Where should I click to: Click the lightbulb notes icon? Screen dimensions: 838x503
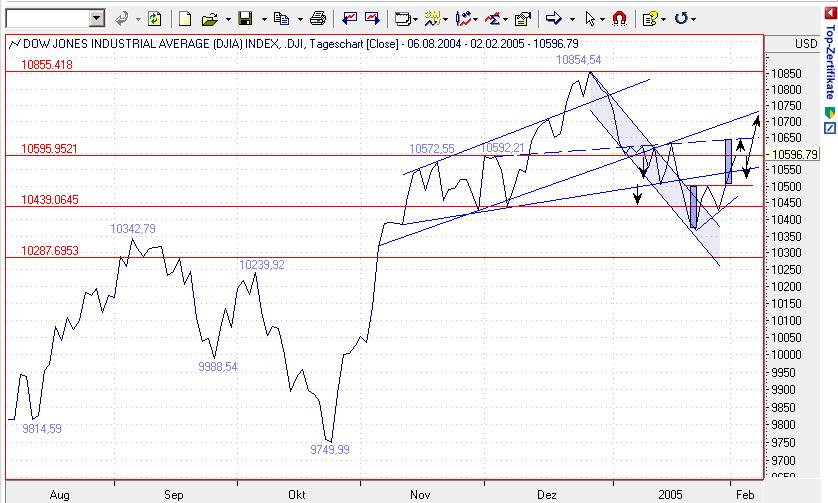(650, 19)
